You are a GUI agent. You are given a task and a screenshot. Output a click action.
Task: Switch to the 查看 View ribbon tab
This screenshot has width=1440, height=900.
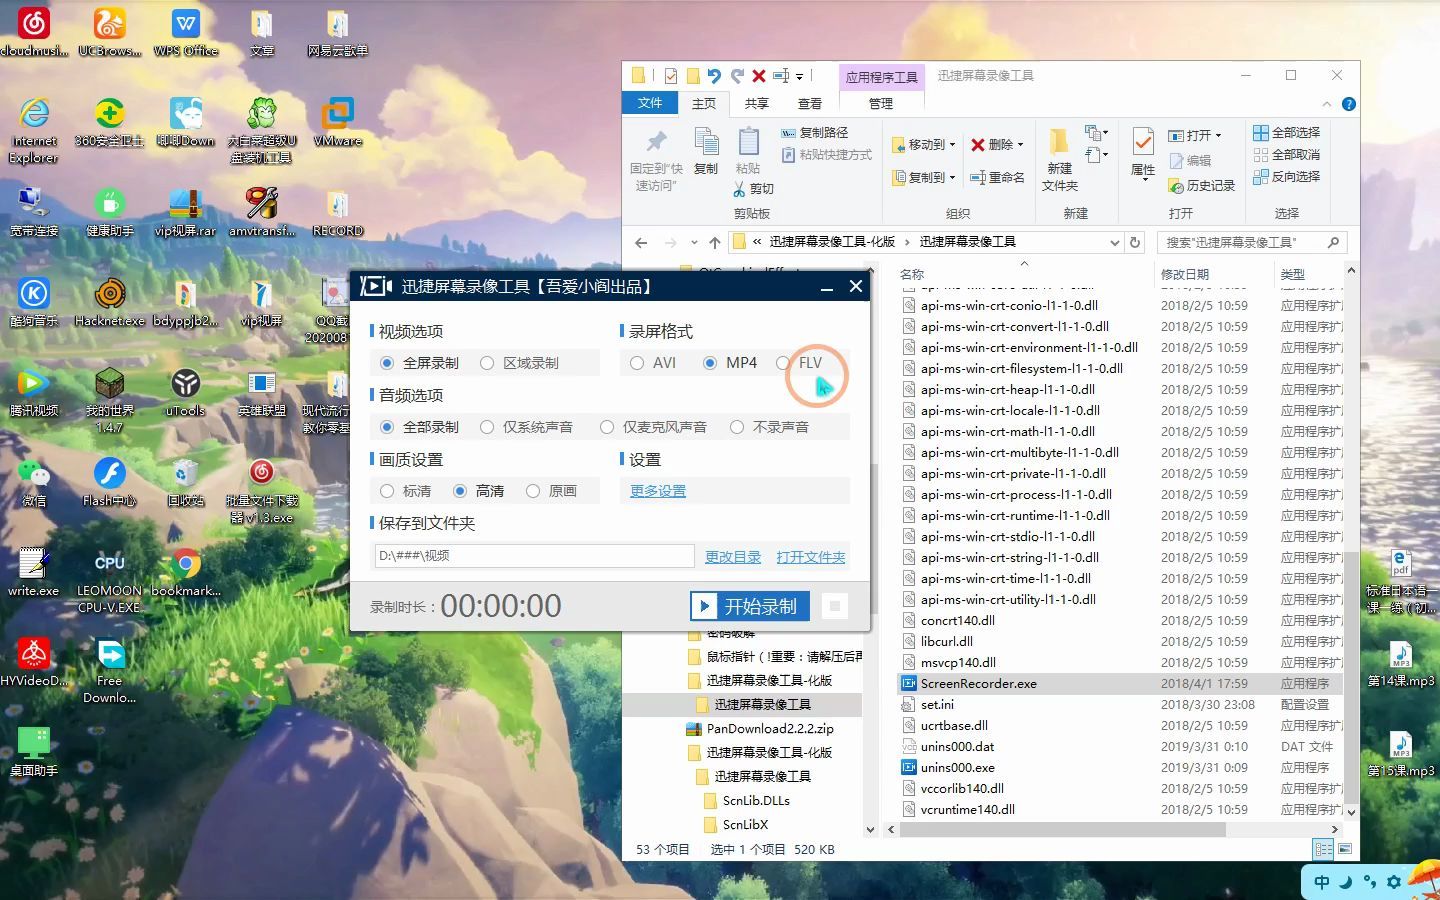(x=810, y=103)
